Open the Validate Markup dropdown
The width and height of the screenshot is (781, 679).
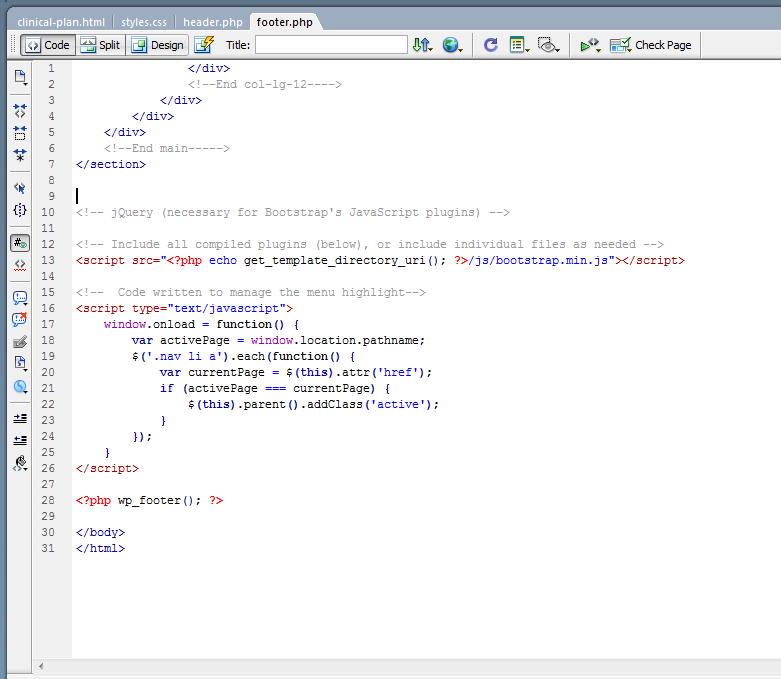(591, 45)
